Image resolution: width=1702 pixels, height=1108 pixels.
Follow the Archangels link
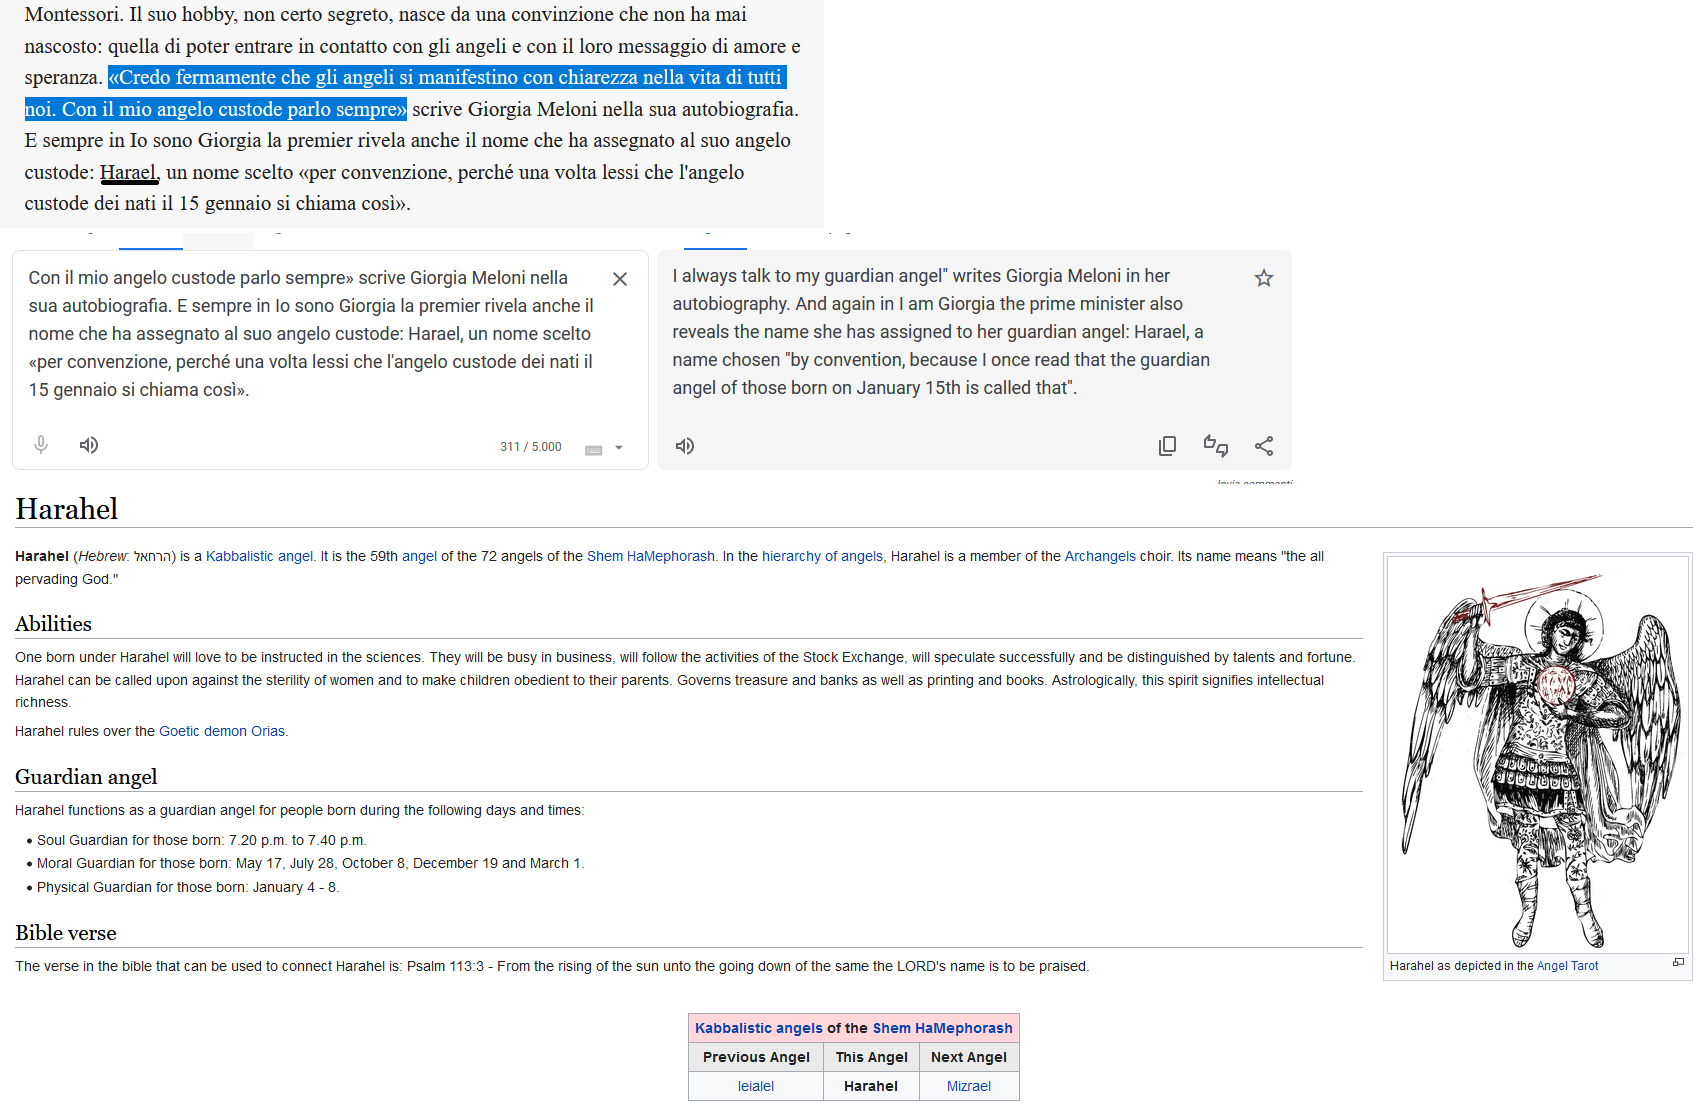click(x=1100, y=556)
